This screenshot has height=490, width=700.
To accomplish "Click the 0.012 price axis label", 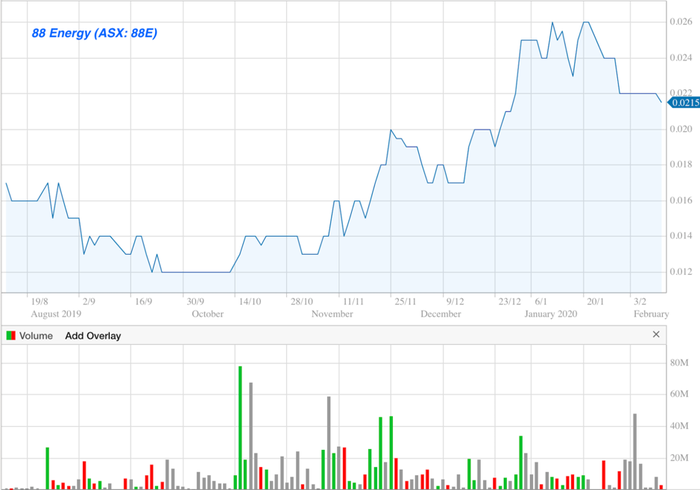I will 681,272.
